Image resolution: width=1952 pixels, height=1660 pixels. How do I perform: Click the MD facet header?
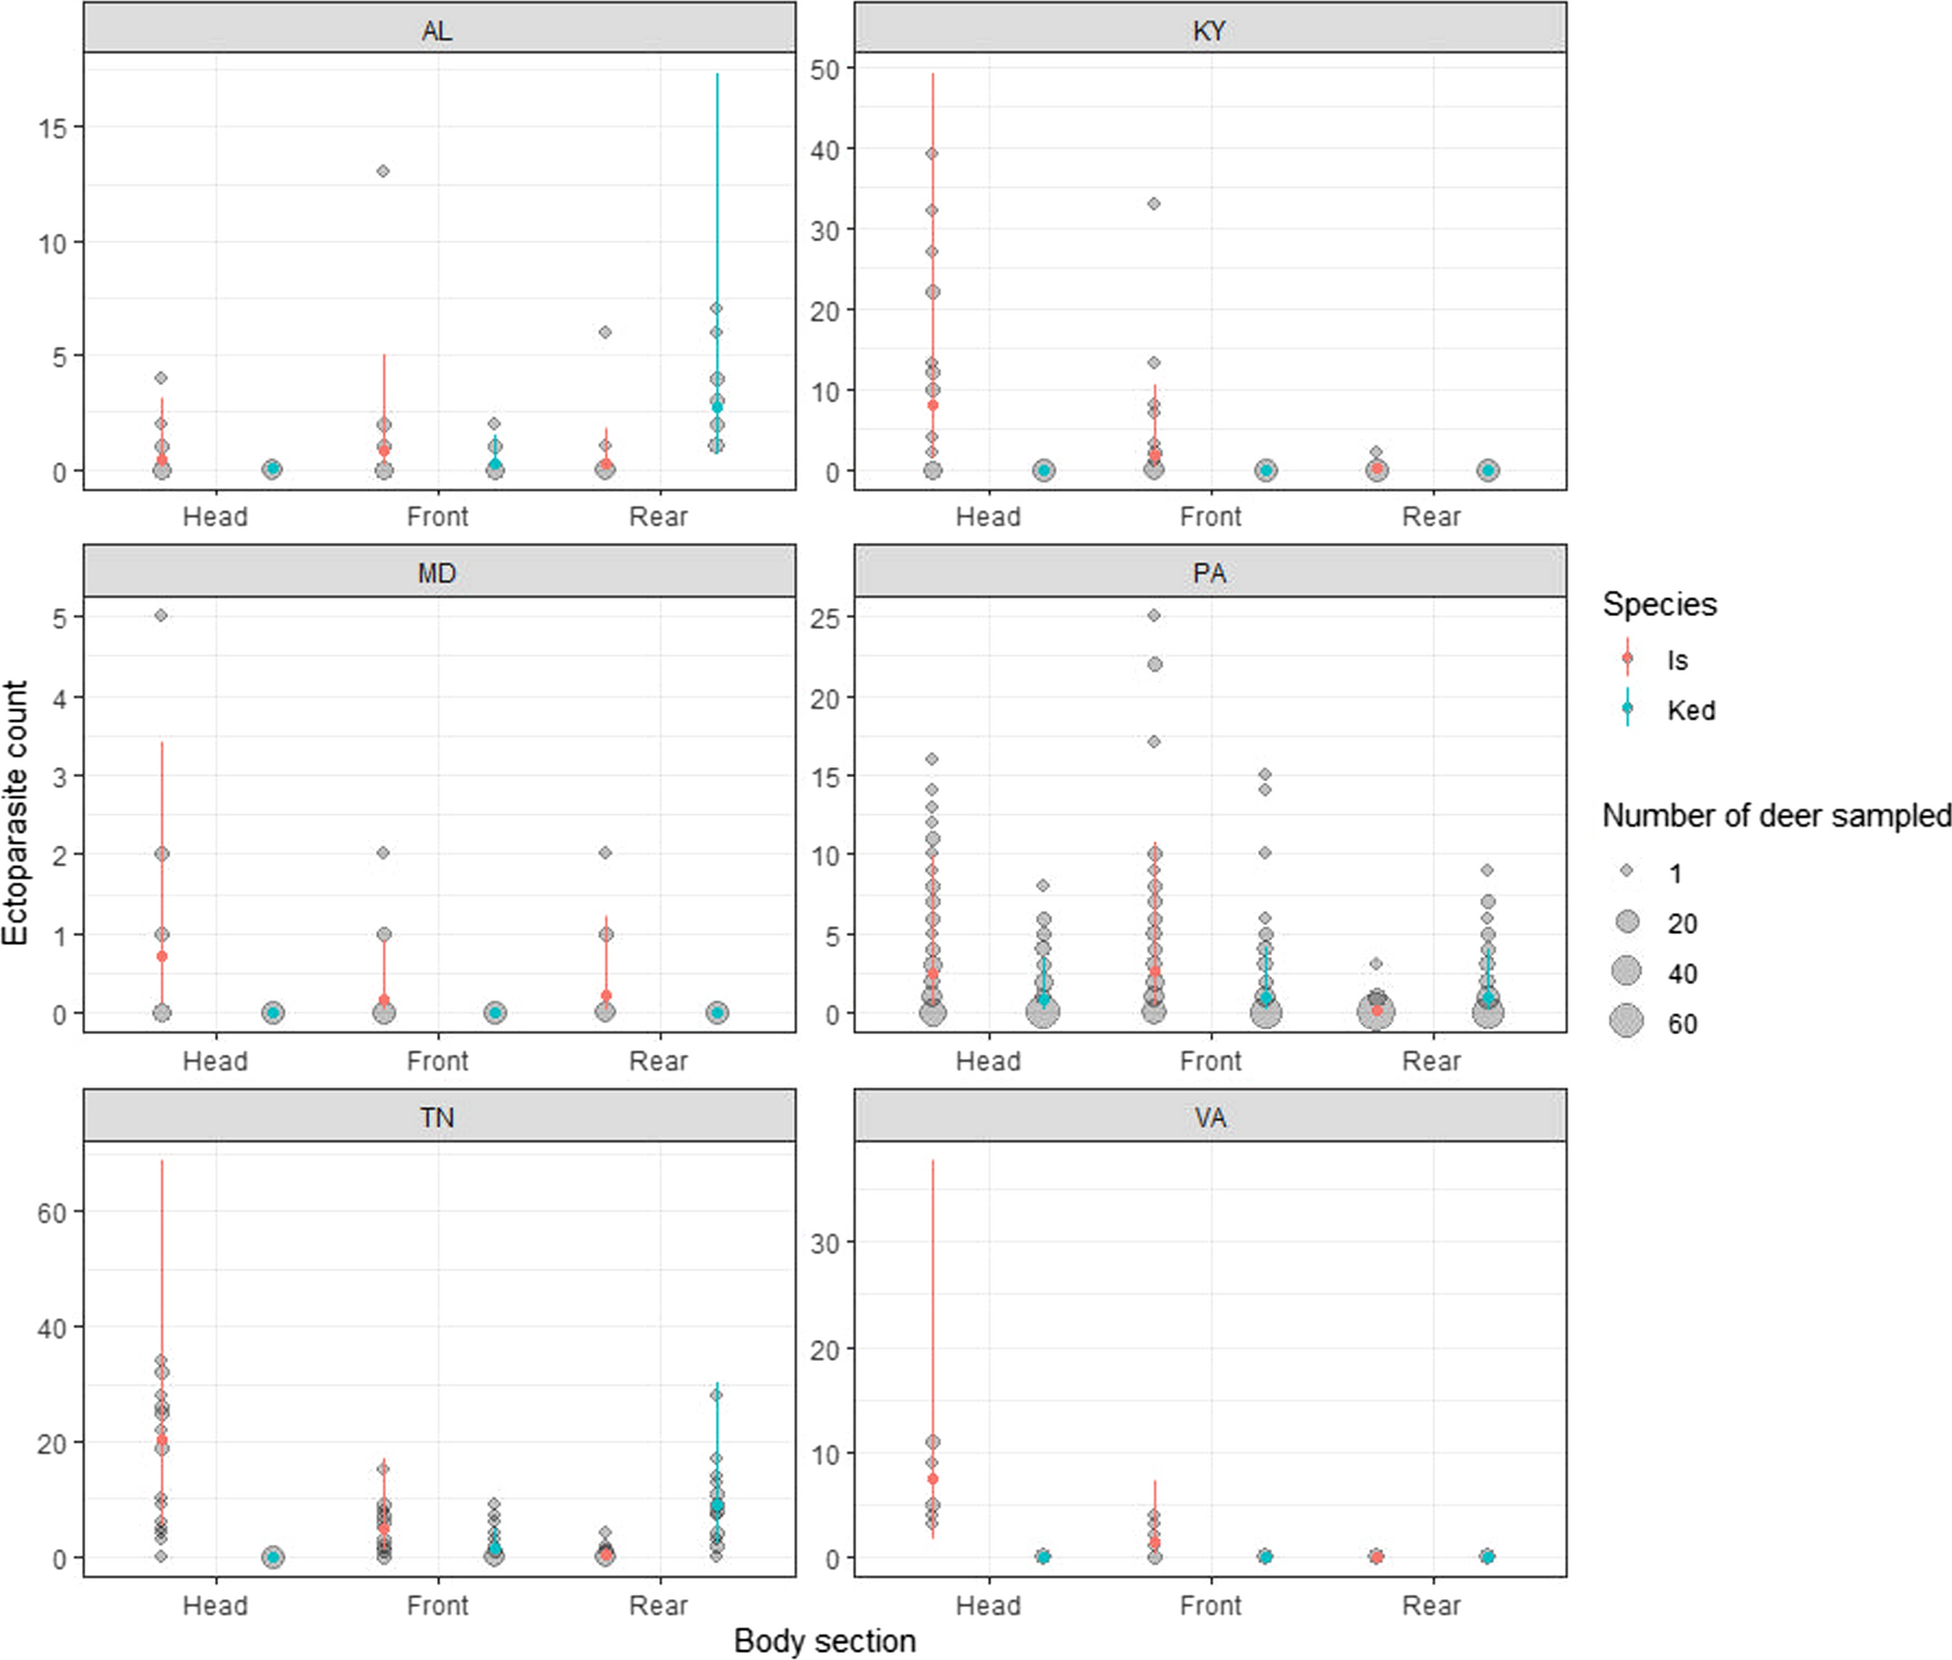[439, 572]
